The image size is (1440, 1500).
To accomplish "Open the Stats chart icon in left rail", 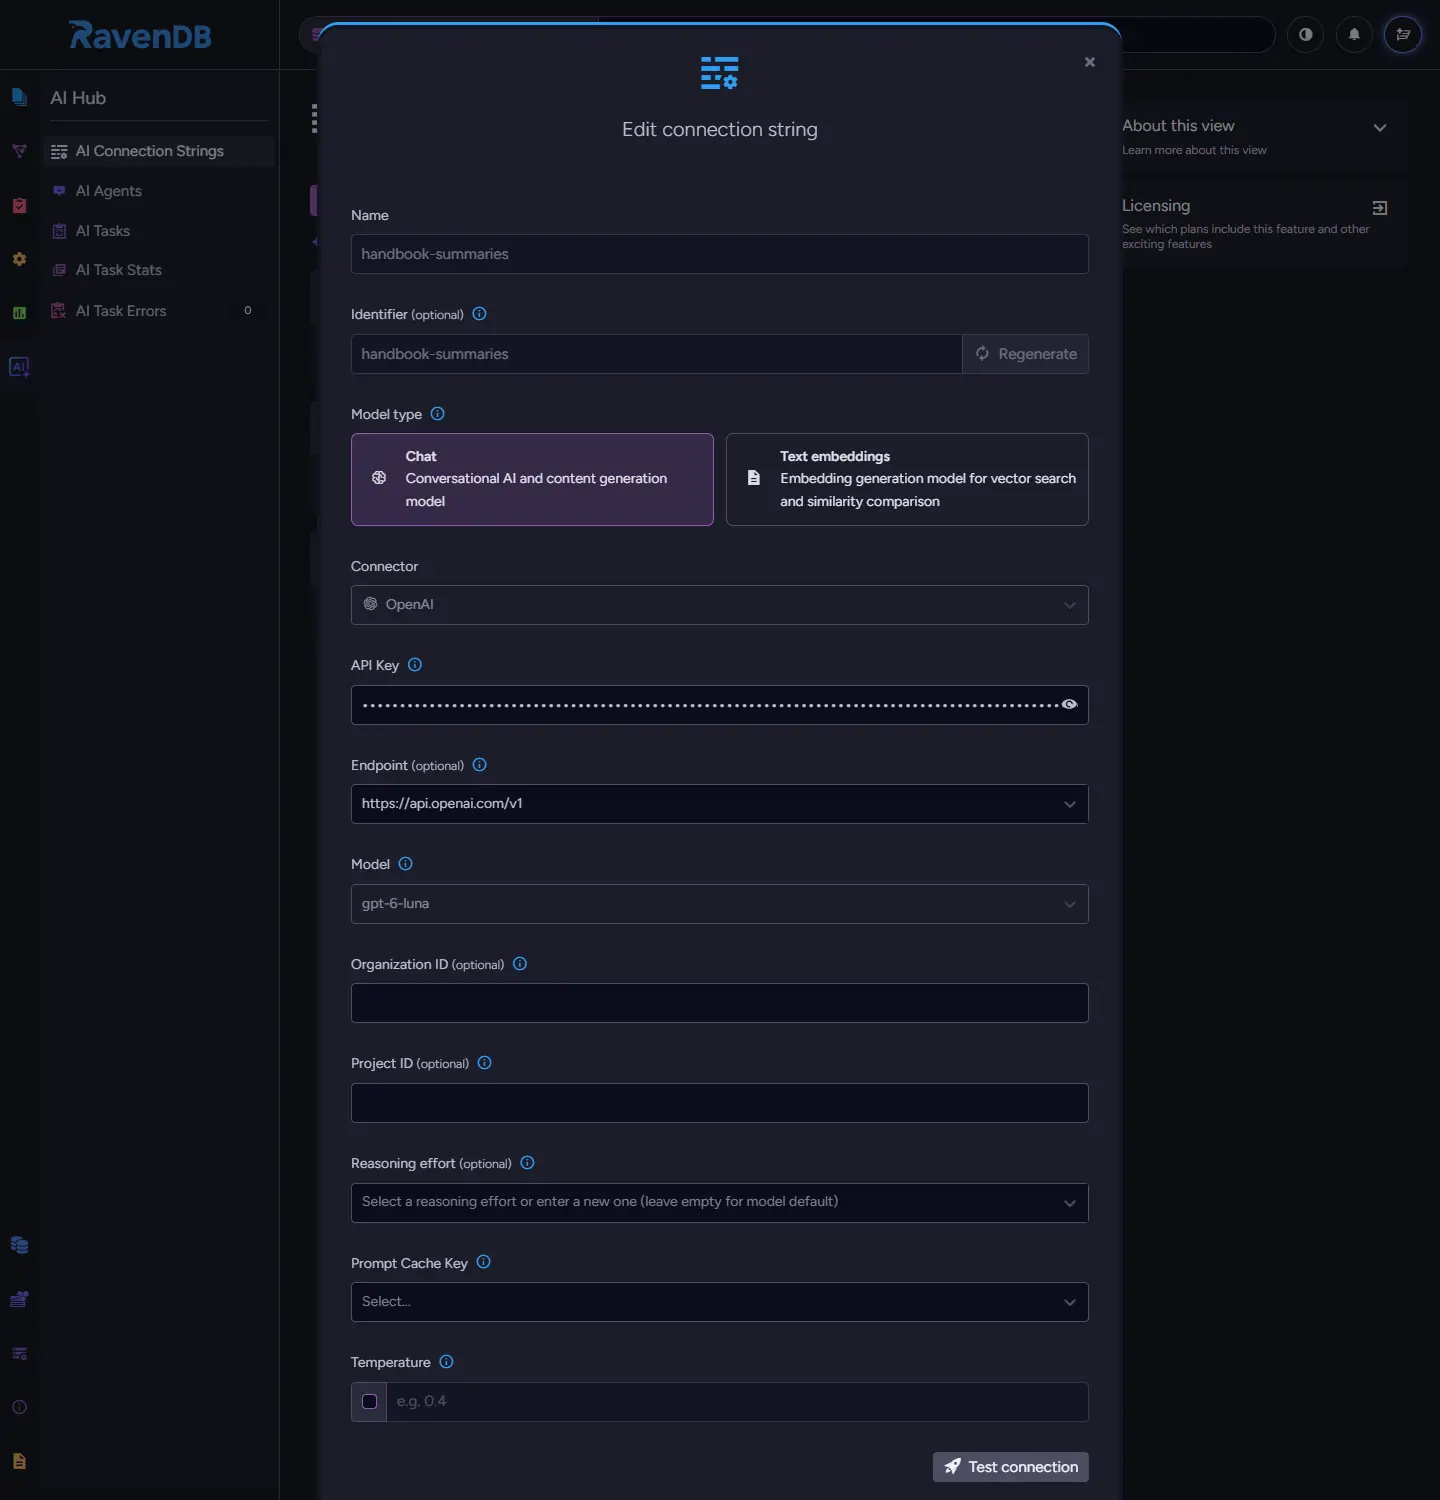I will tap(19, 313).
